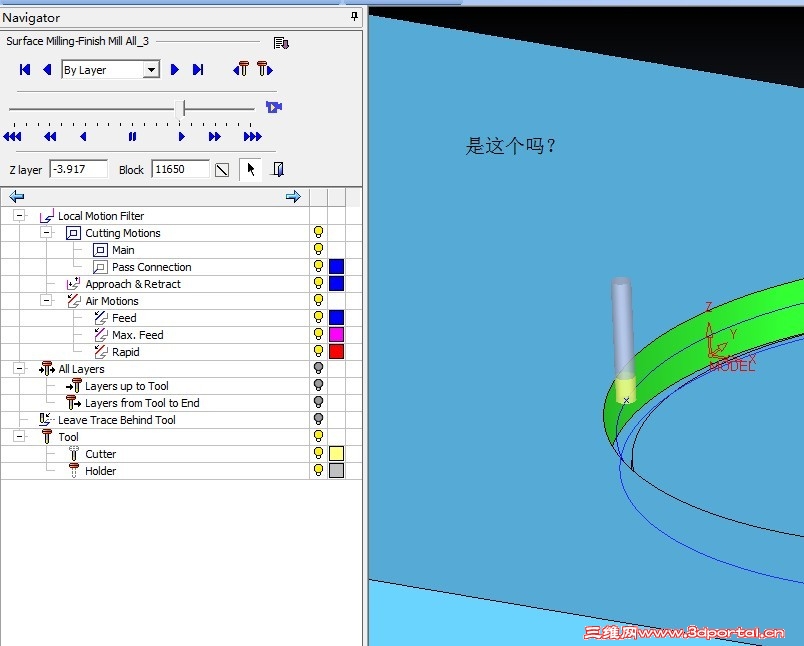Toggle Cutter visibility bulb
804x646 pixels.
coord(318,453)
